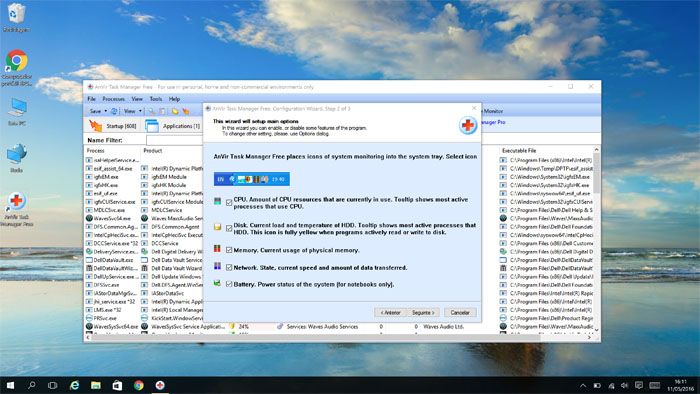Open the AnVir Task Manager desktop shortcut

17,209
